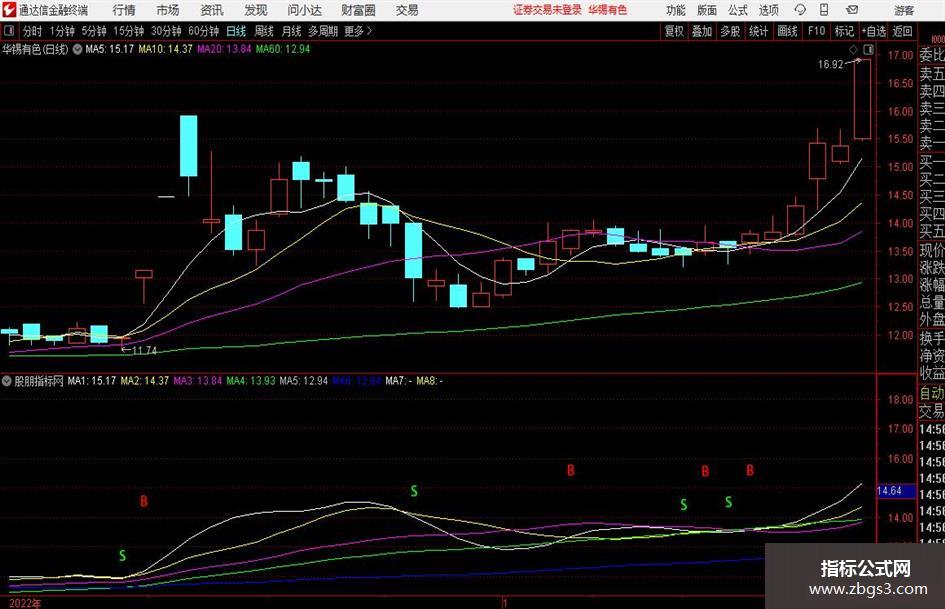Open the 资讯 menu
The image size is (945, 609).
(x=212, y=10)
